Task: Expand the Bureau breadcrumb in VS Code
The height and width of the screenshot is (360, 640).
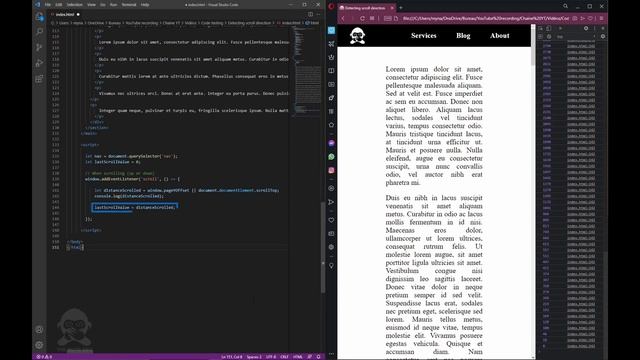Action: 115,23
